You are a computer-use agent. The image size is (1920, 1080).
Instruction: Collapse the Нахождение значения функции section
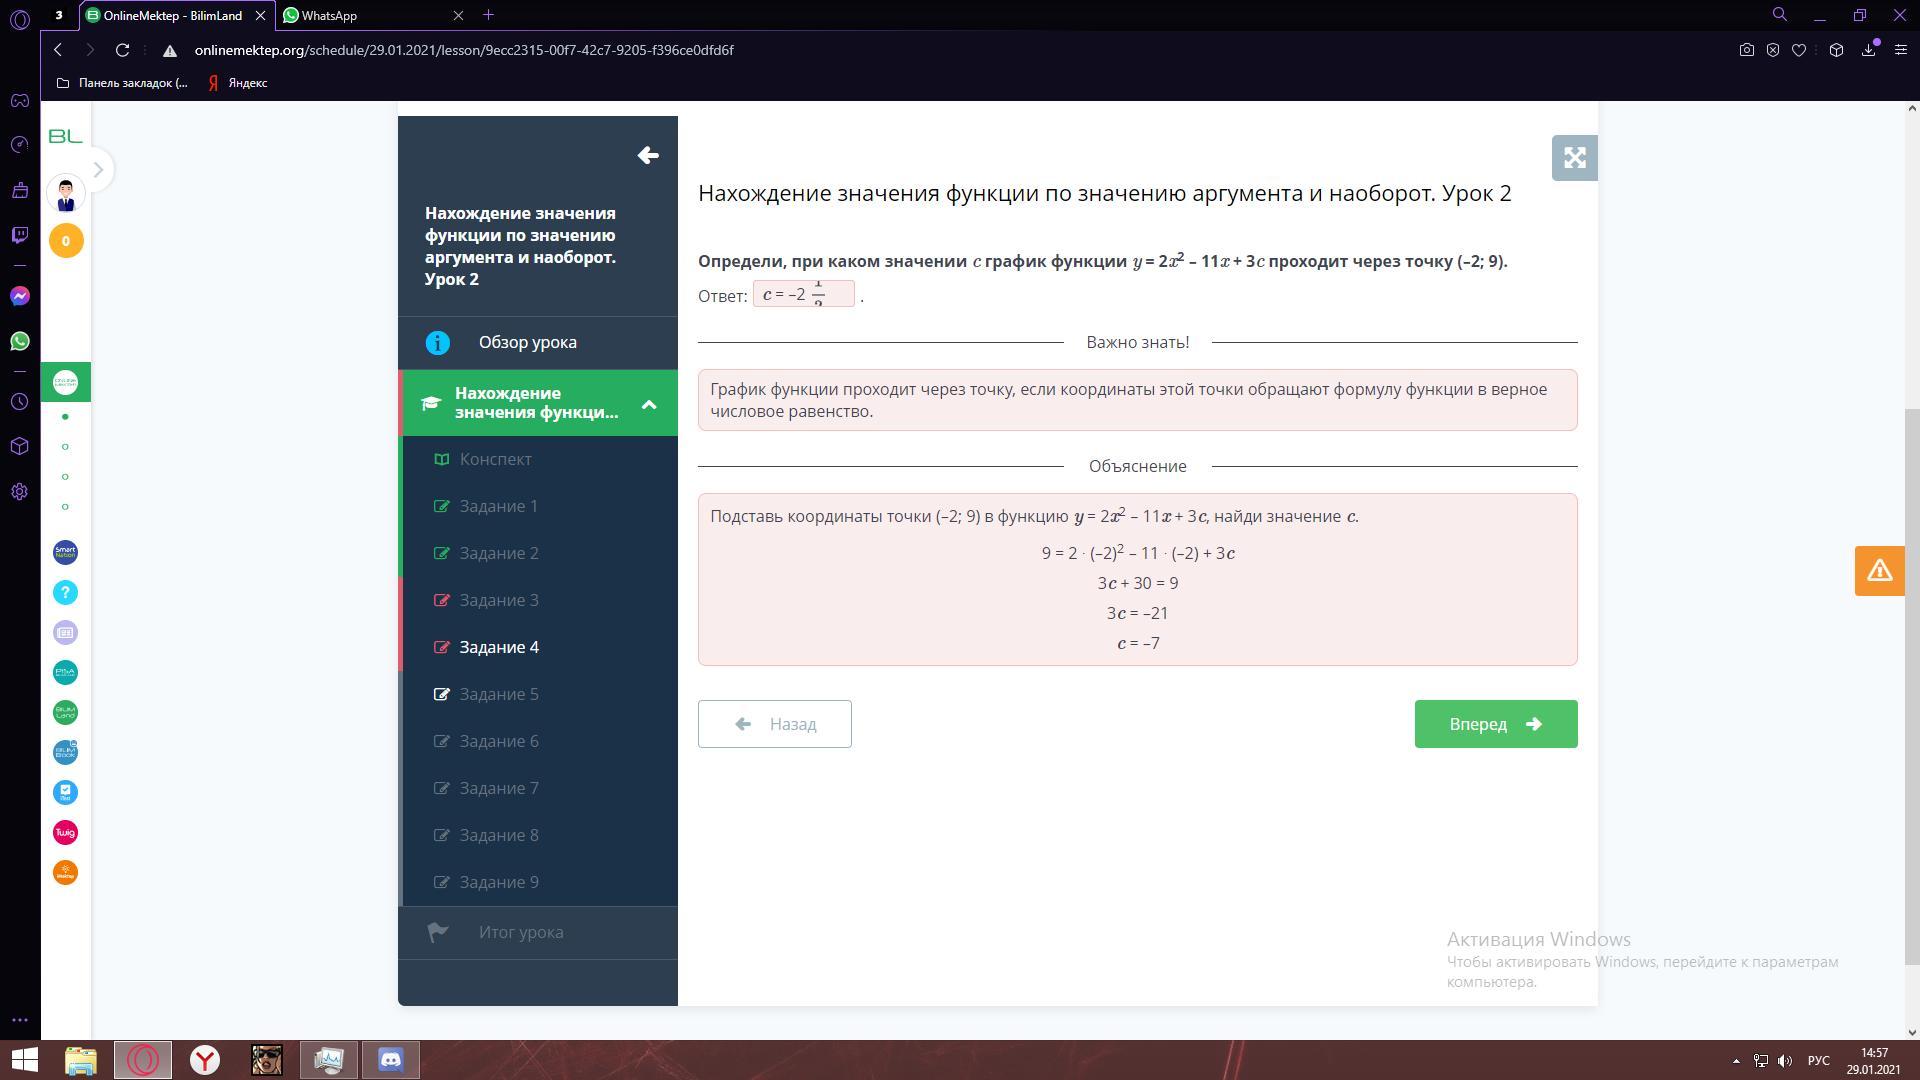(649, 404)
